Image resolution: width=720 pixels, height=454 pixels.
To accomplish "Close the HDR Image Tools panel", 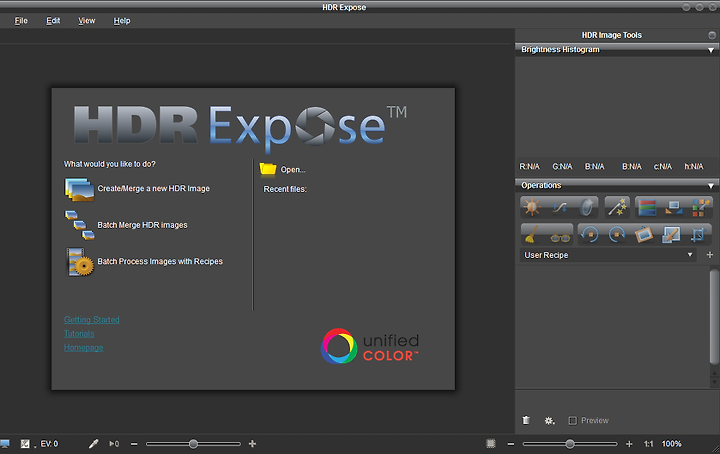I will pos(712,35).
